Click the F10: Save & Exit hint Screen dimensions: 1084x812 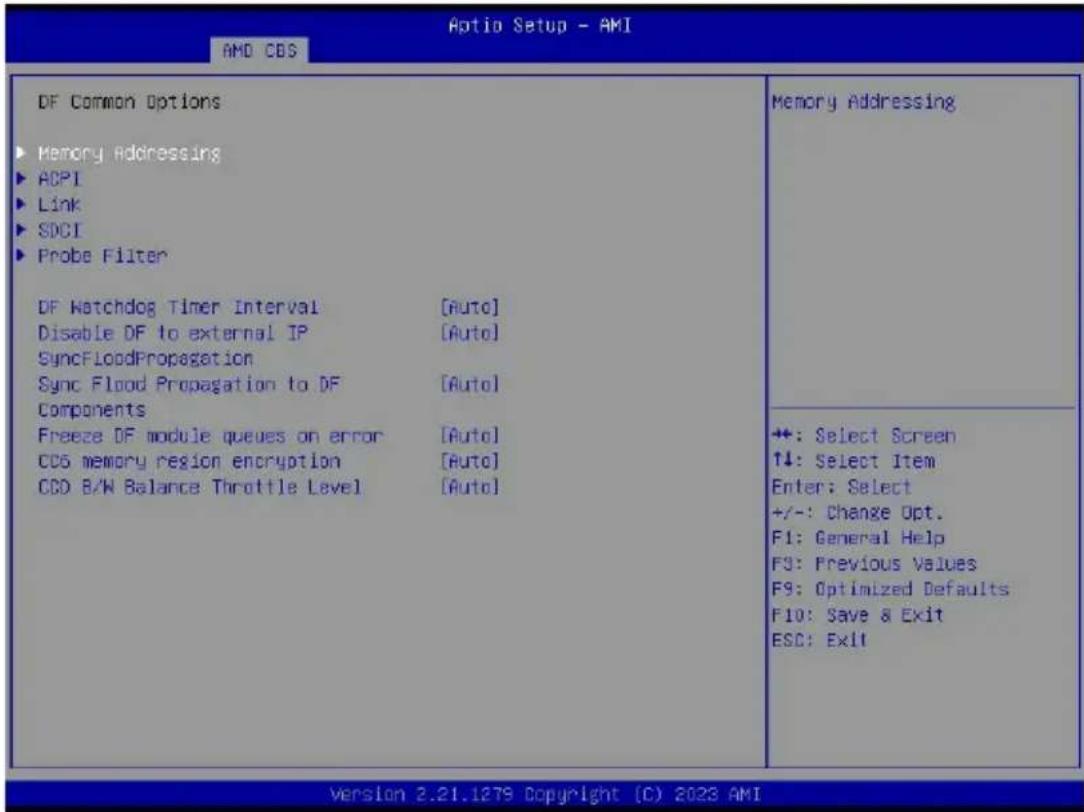(x=857, y=615)
